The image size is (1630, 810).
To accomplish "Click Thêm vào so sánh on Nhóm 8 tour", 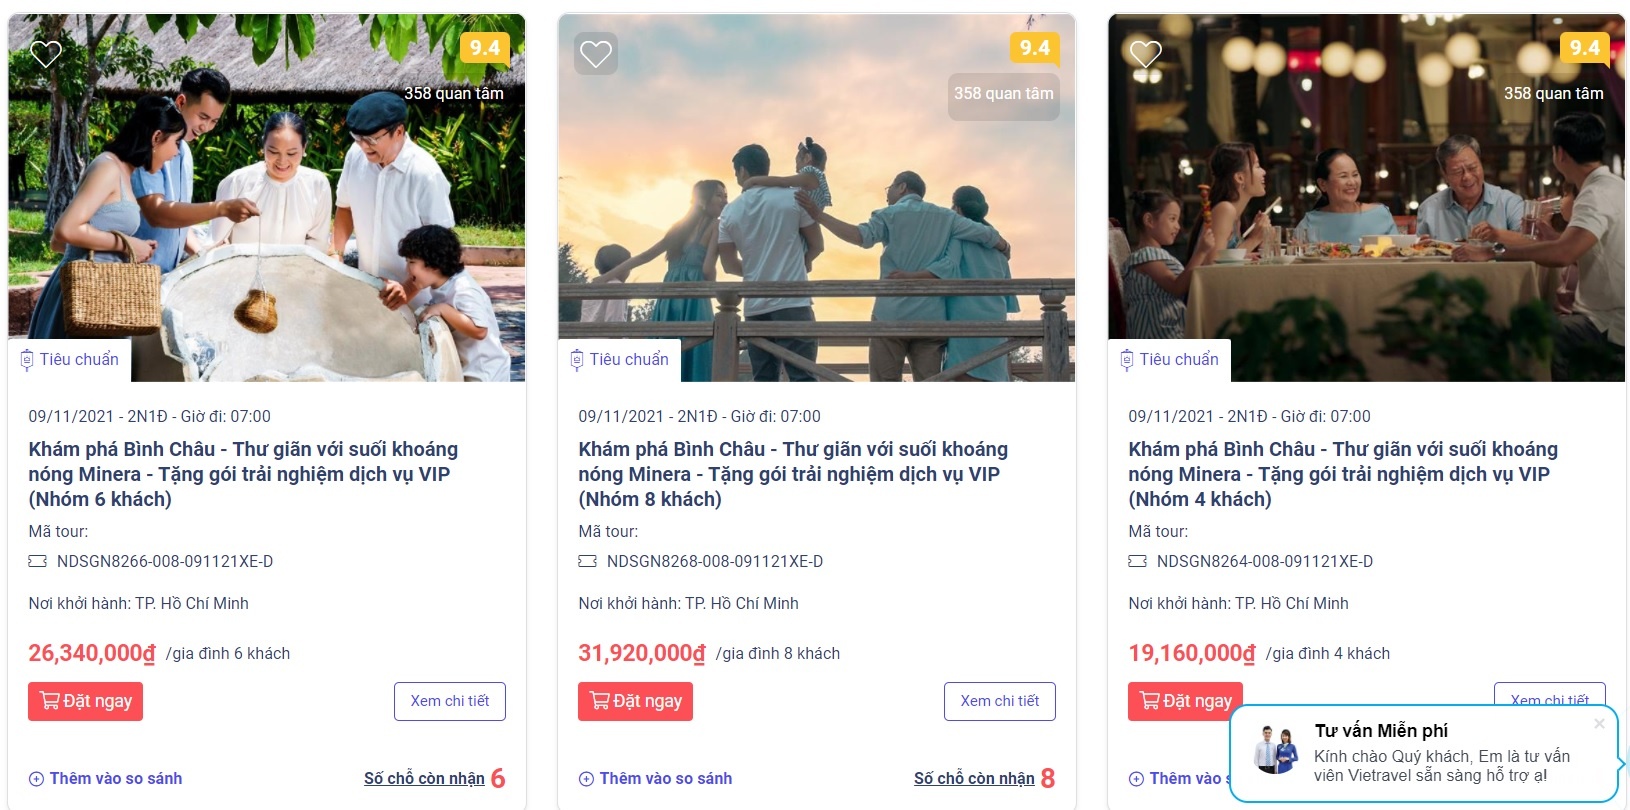I will pos(656,779).
